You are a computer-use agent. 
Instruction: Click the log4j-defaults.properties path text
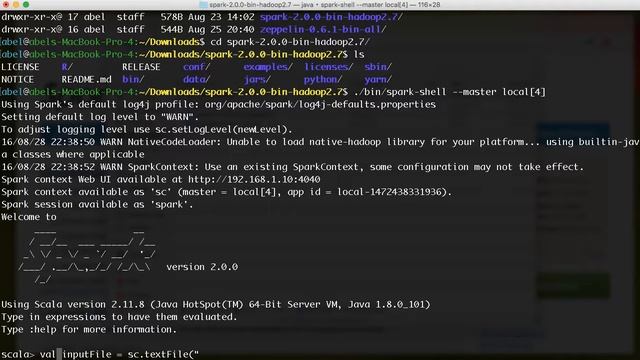(320, 104)
